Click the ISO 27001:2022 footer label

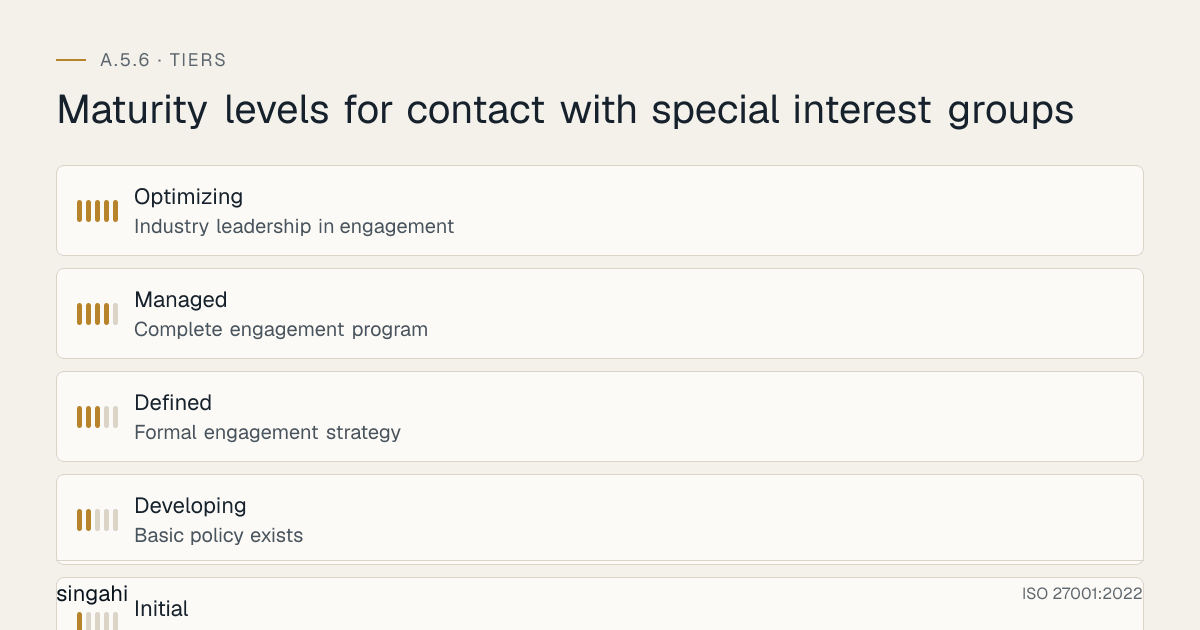click(1082, 594)
